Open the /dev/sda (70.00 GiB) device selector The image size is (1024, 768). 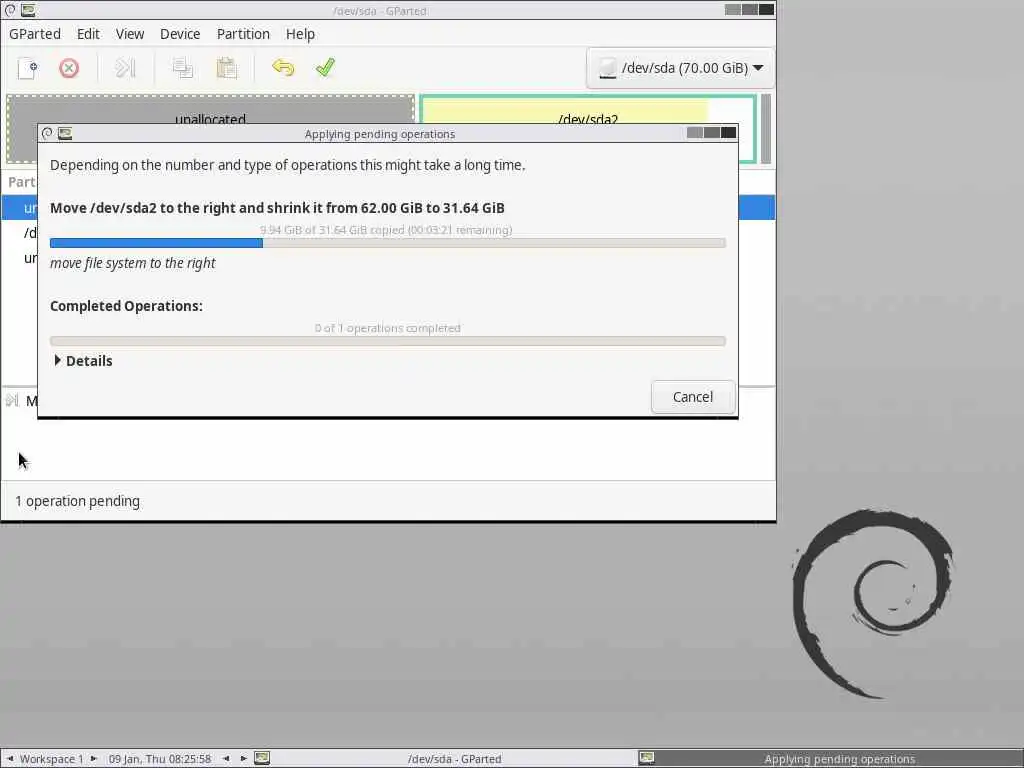680,68
